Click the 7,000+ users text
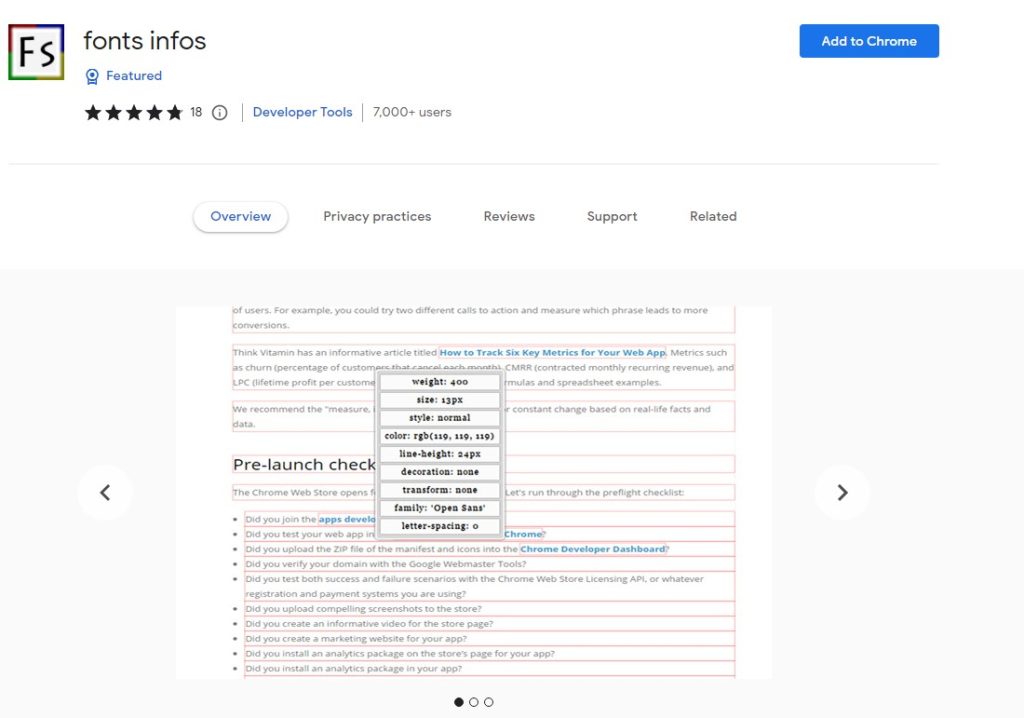The height and width of the screenshot is (718, 1024). [412, 112]
